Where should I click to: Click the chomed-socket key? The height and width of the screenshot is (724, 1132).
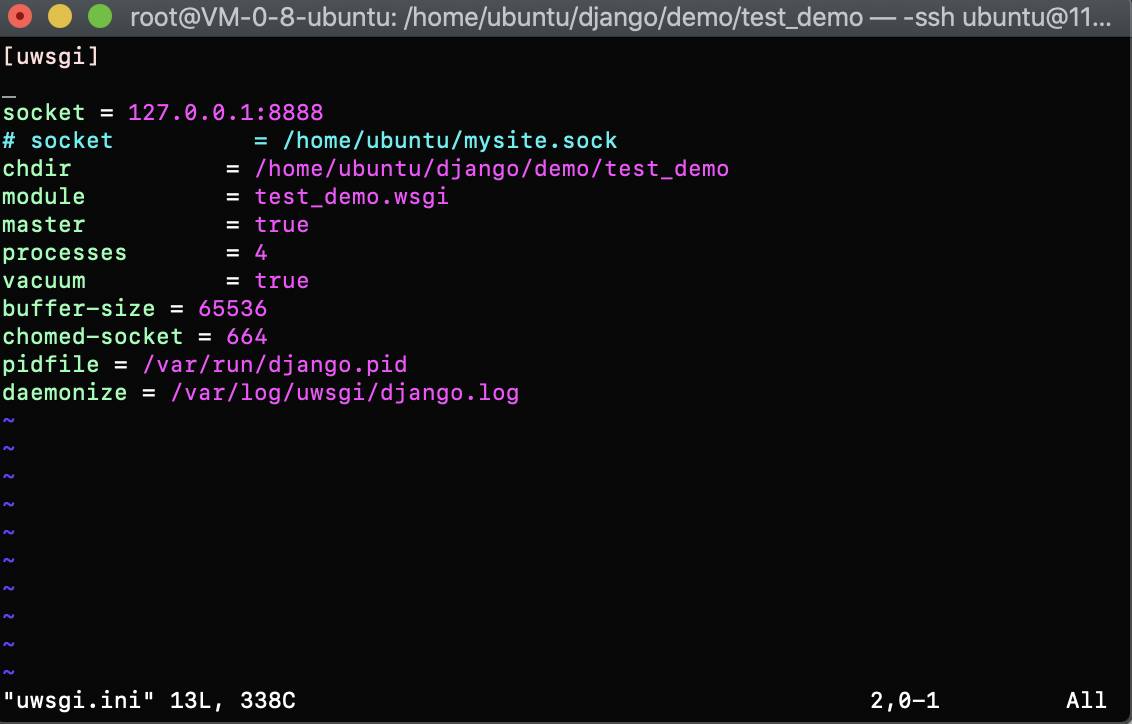(x=92, y=336)
